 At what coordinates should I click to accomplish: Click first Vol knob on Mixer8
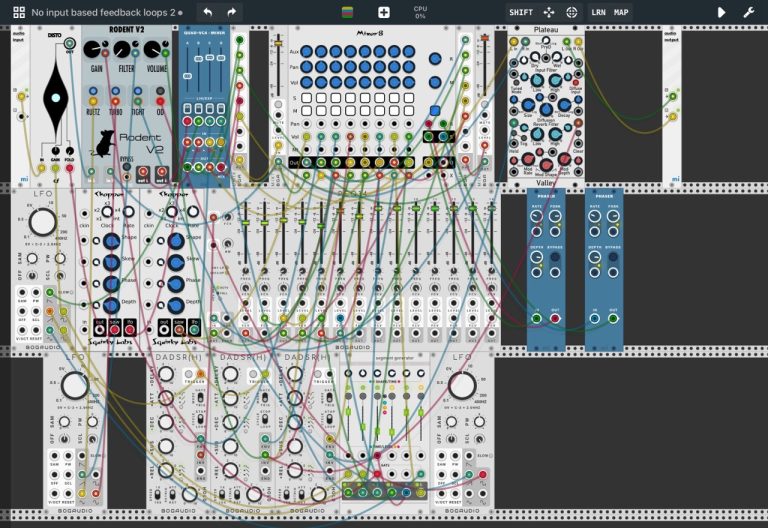point(307,82)
